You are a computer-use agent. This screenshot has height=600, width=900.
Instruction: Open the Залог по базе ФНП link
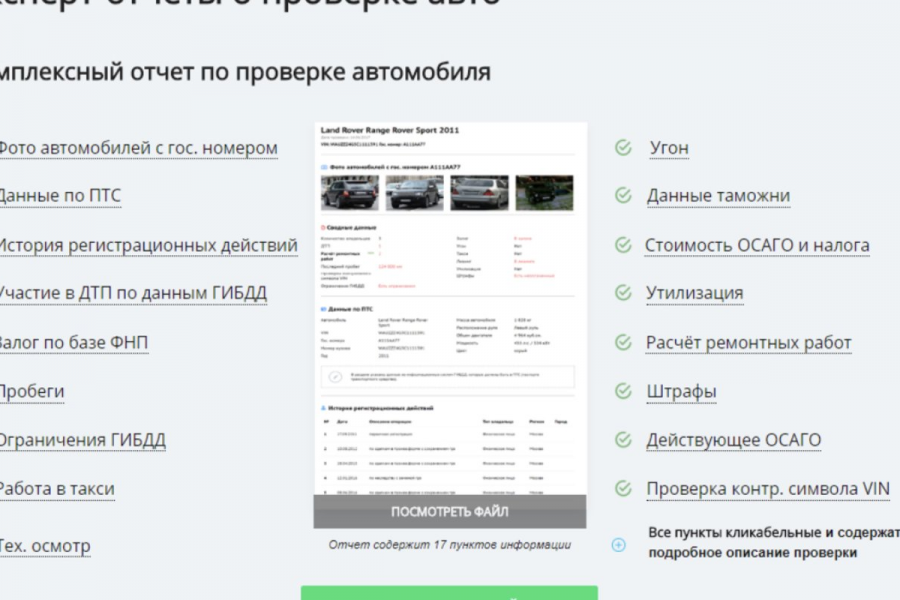click(x=73, y=343)
